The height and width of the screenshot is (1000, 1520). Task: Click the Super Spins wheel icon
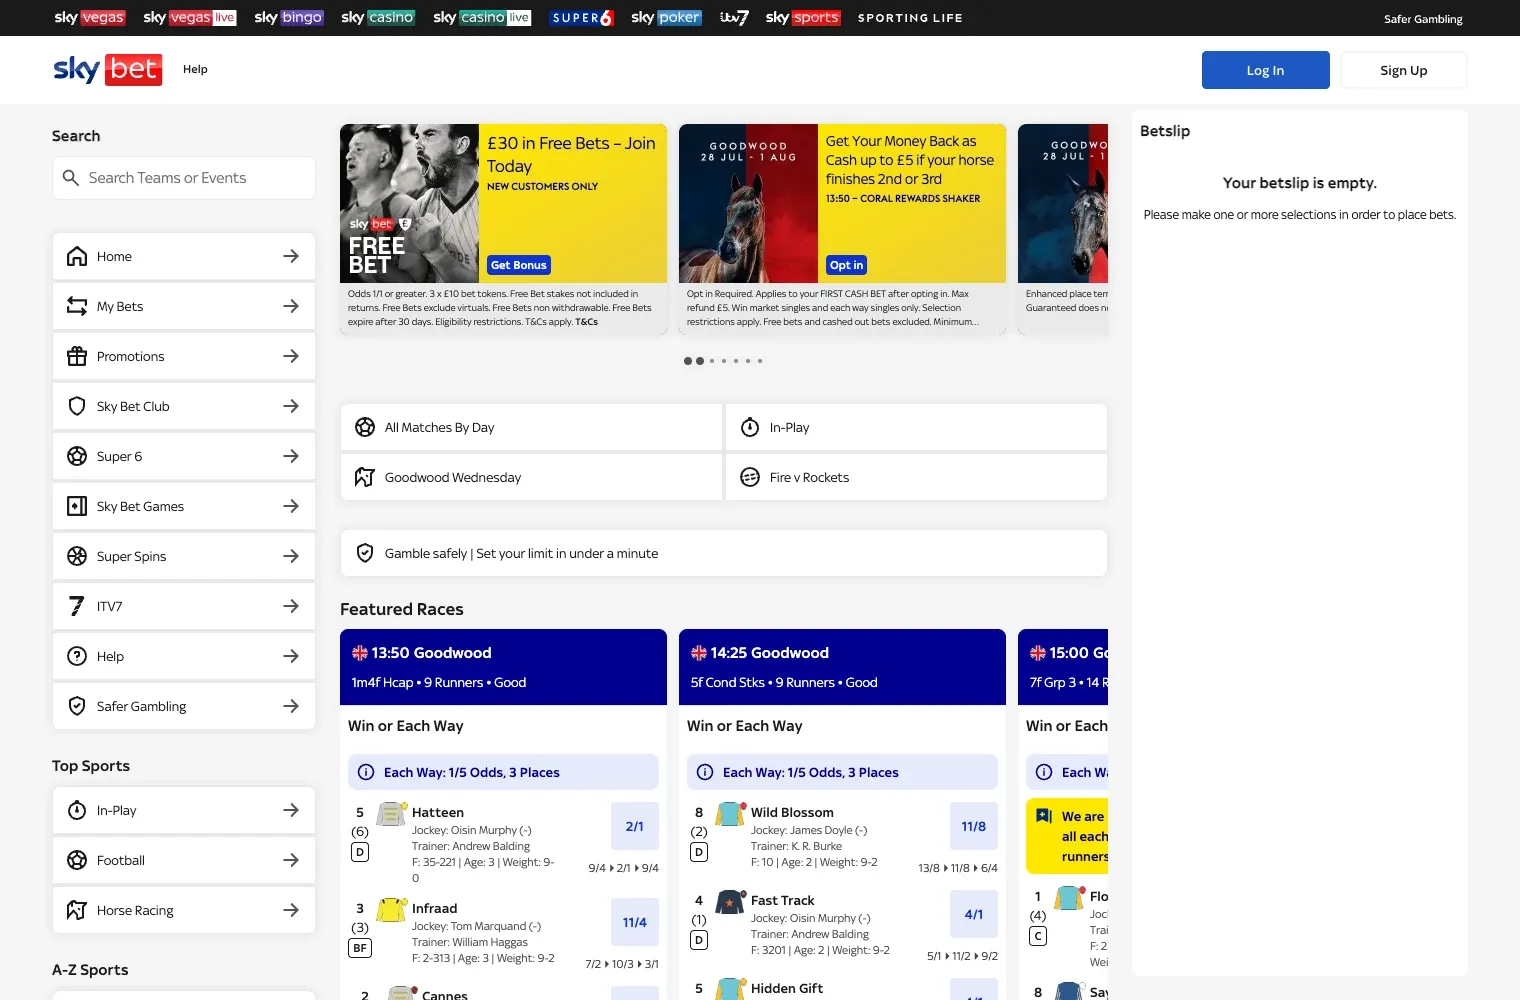pos(77,556)
